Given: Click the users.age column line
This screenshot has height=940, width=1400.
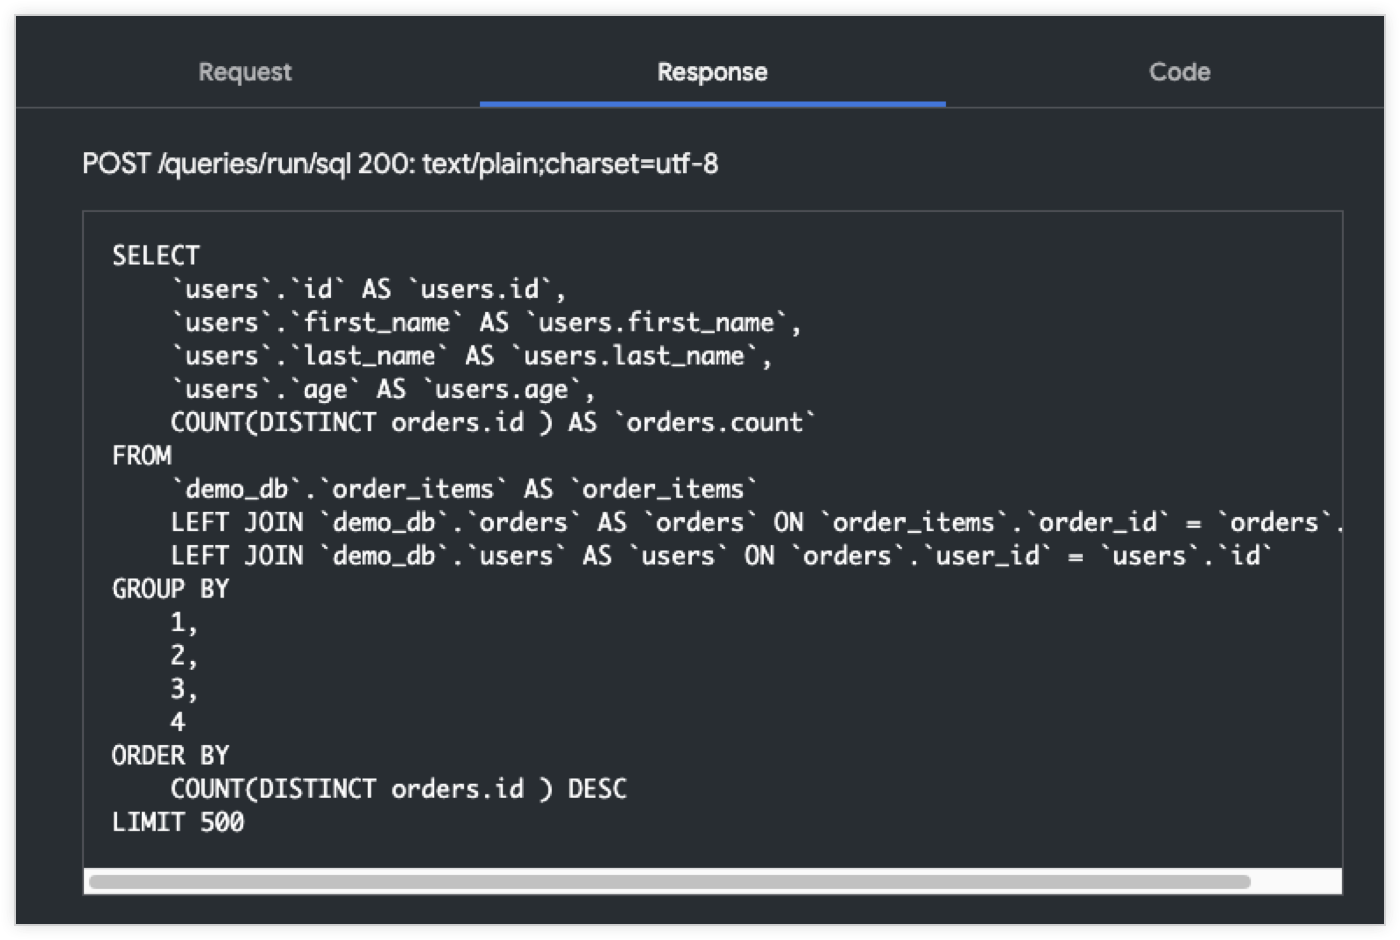Looking at the screenshot, I should 383,390.
